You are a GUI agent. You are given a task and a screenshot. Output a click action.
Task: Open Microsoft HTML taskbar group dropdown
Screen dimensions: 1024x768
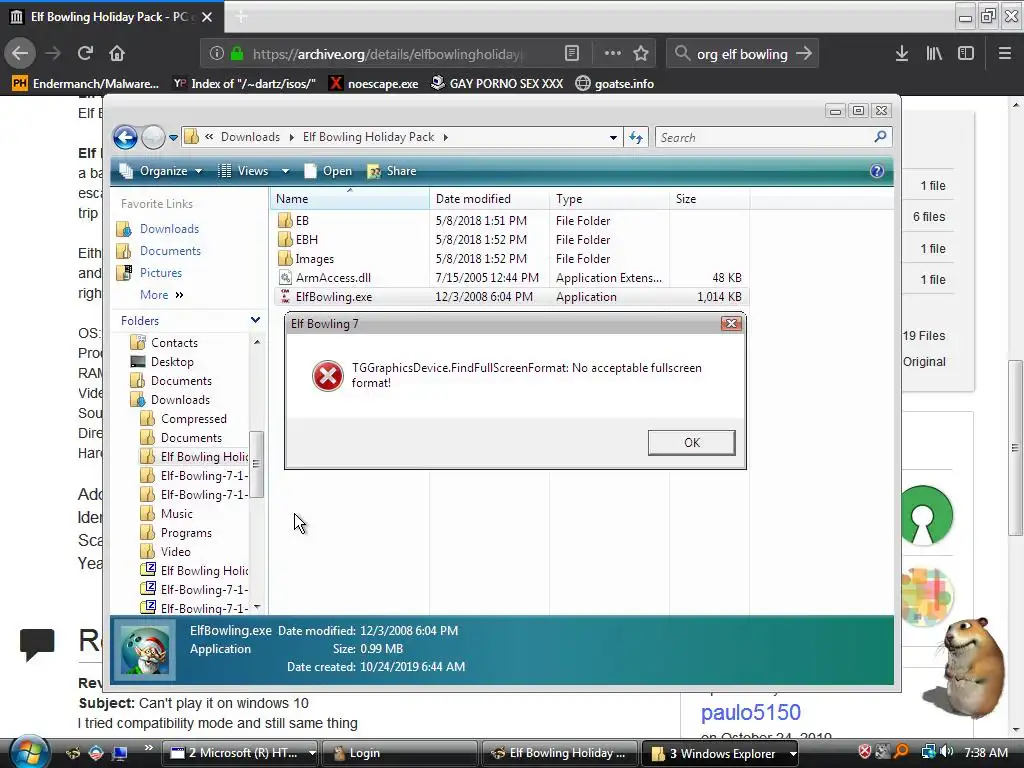pyautogui.click(x=312, y=753)
